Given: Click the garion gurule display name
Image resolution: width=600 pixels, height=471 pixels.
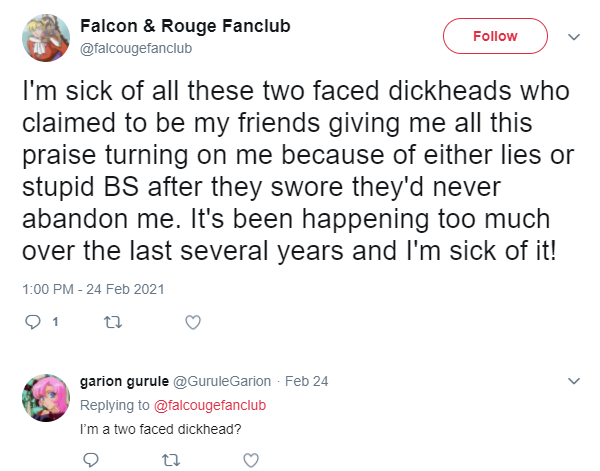Looking at the screenshot, I should (x=124, y=381).
